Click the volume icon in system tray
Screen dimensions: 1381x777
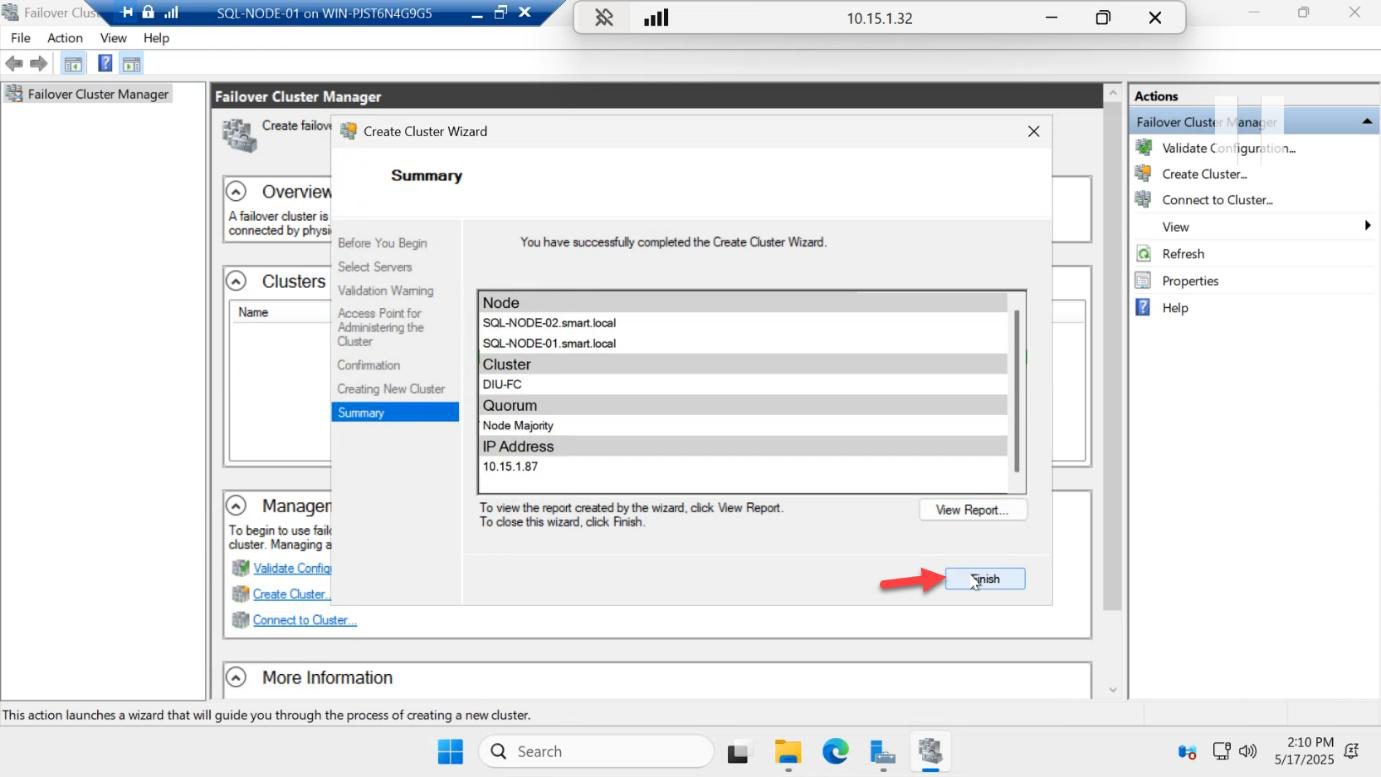(1247, 751)
